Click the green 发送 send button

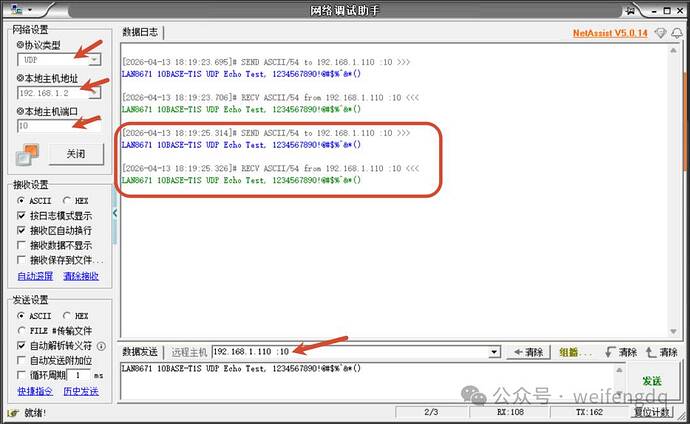pyautogui.click(x=652, y=381)
